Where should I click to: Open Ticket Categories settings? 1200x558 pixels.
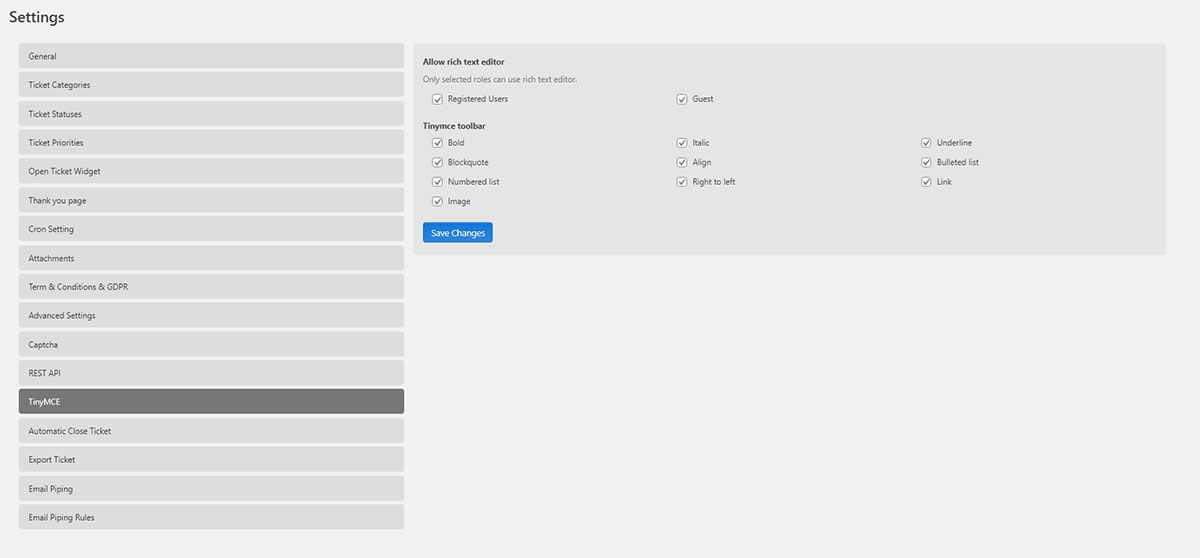click(211, 85)
